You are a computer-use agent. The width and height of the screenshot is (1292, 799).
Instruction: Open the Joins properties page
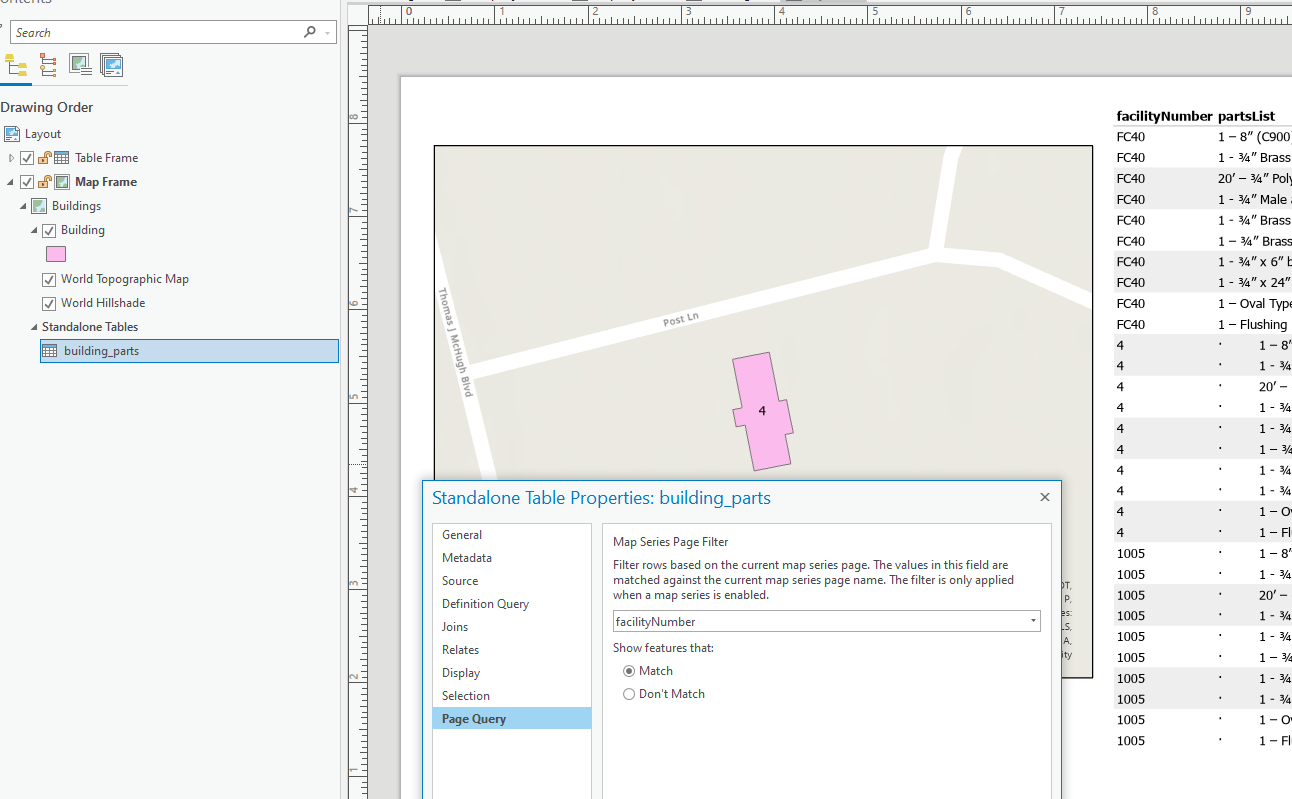tap(454, 626)
